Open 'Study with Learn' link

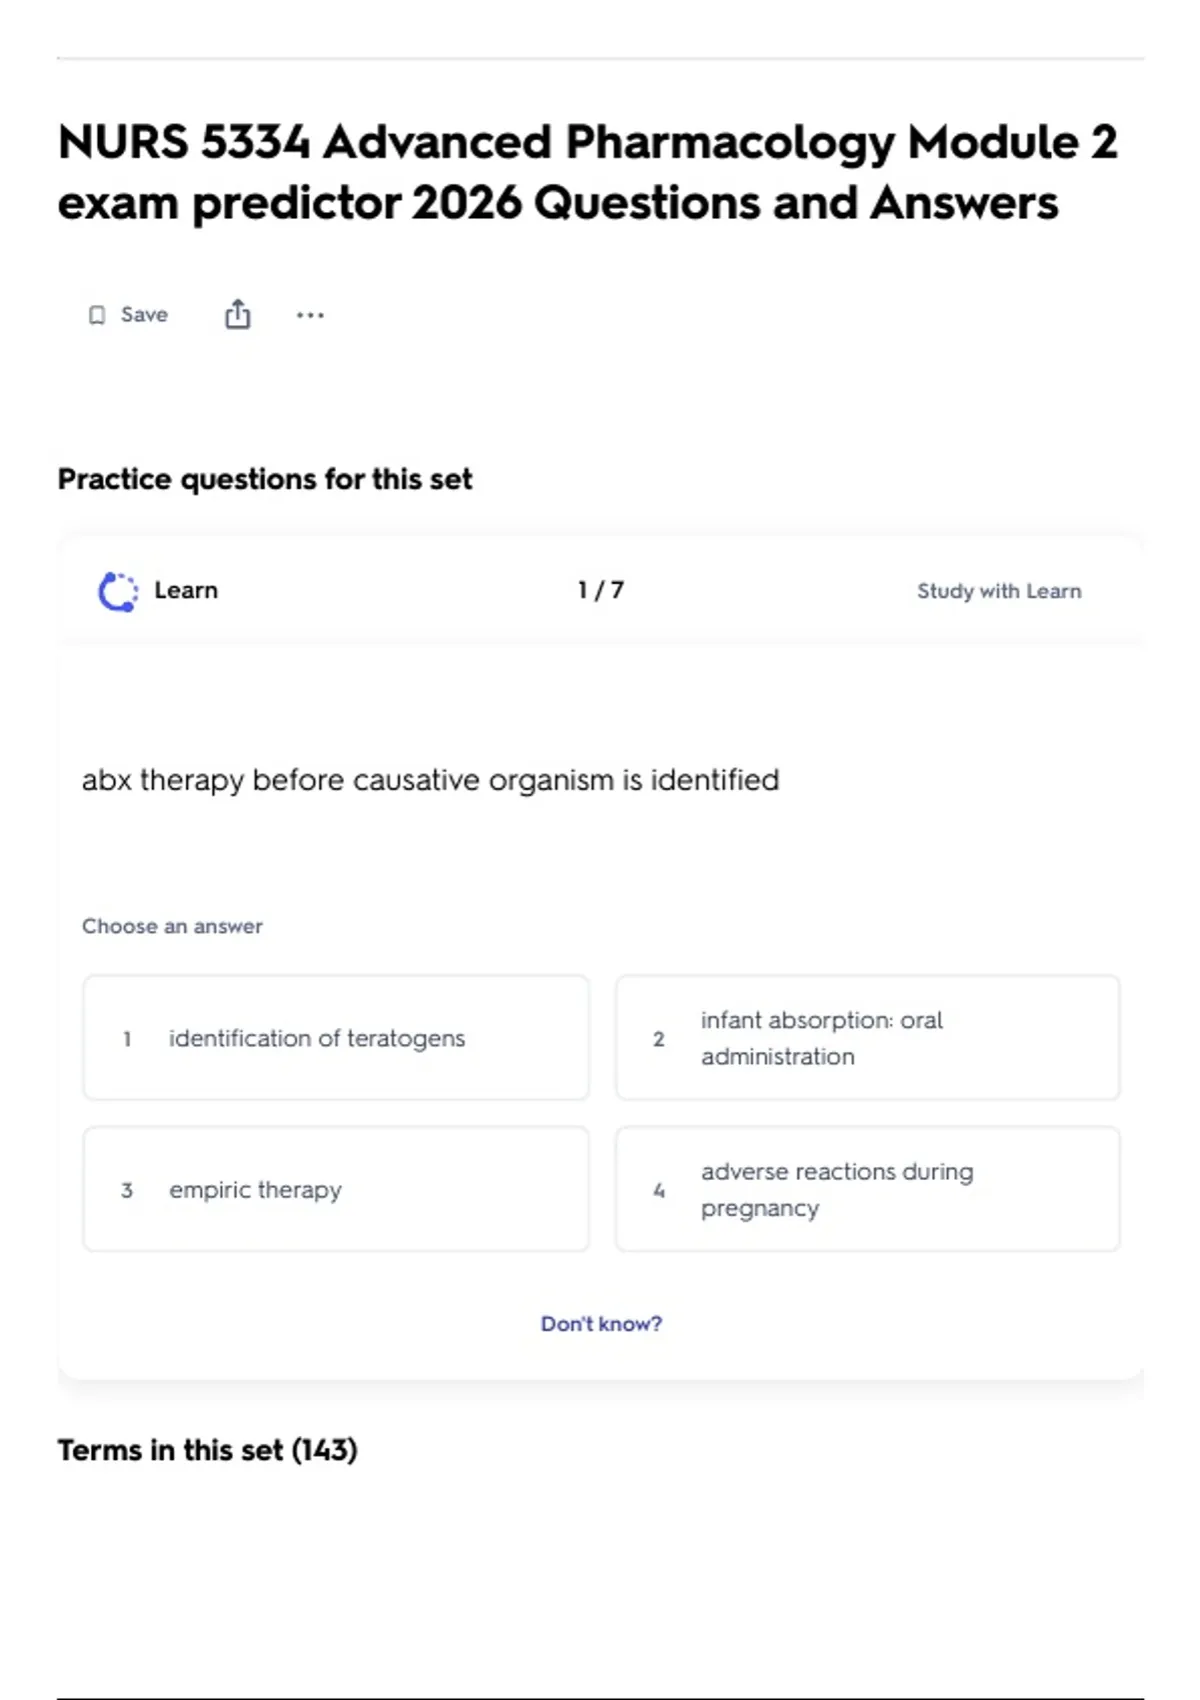tap(999, 591)
